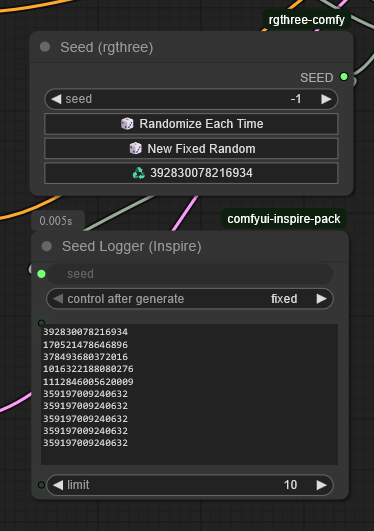Image resolution: width=374 pixels, height=531 pixels.
Task: Collapse the Seed Logger (Inspire) node via its dot
Action: pyautogui.click(x=46, y=246)
